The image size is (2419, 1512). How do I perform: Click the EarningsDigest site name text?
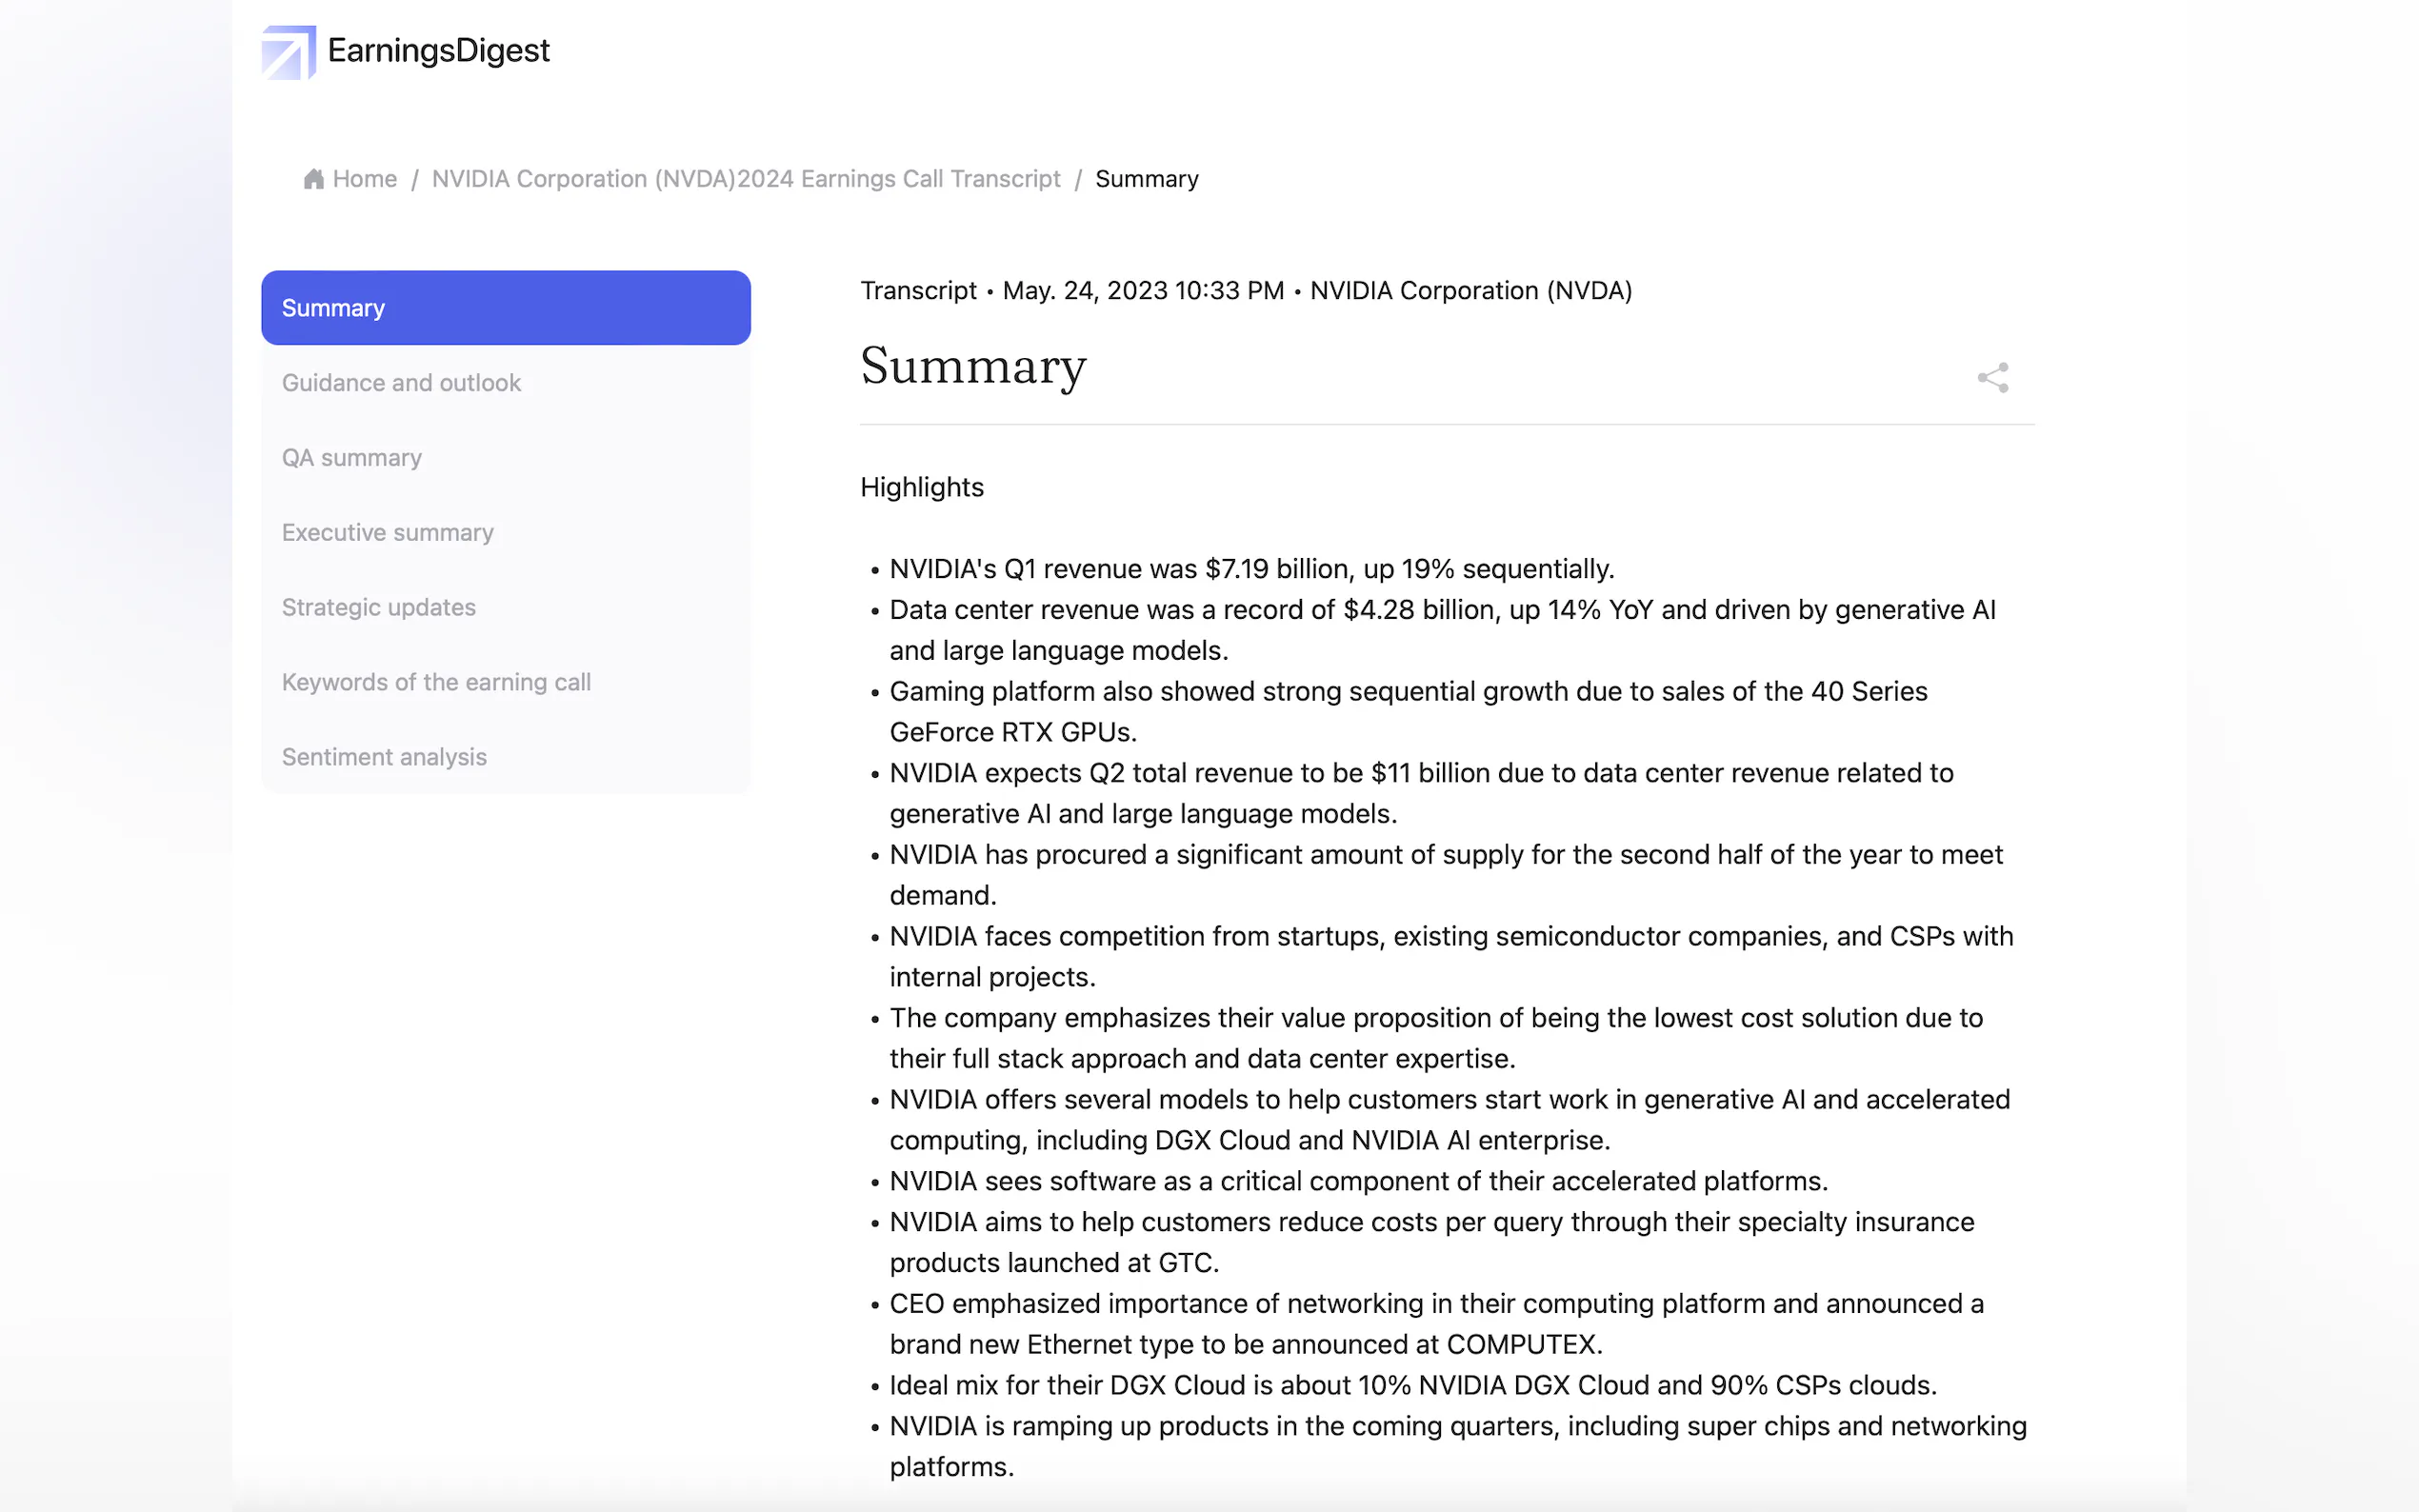438,50
